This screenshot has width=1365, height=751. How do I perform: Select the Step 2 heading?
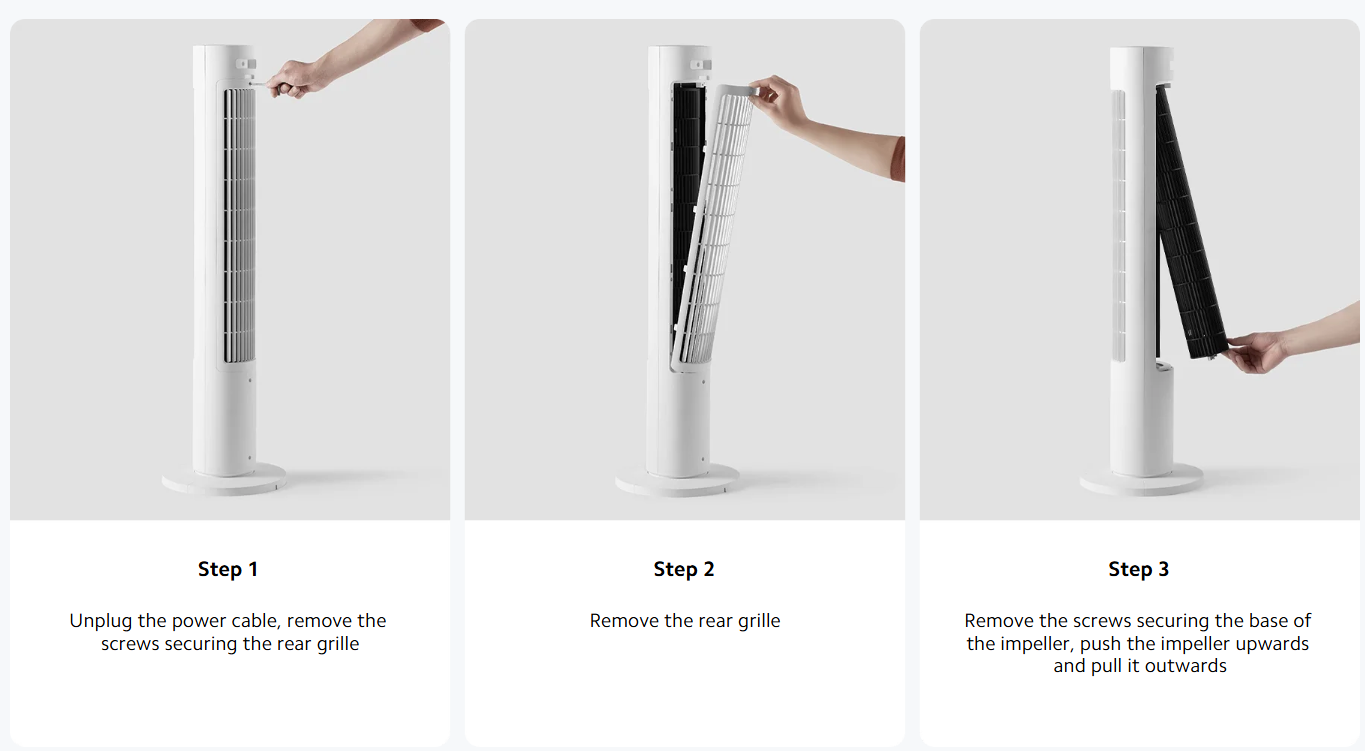click(x=684, y=569)
